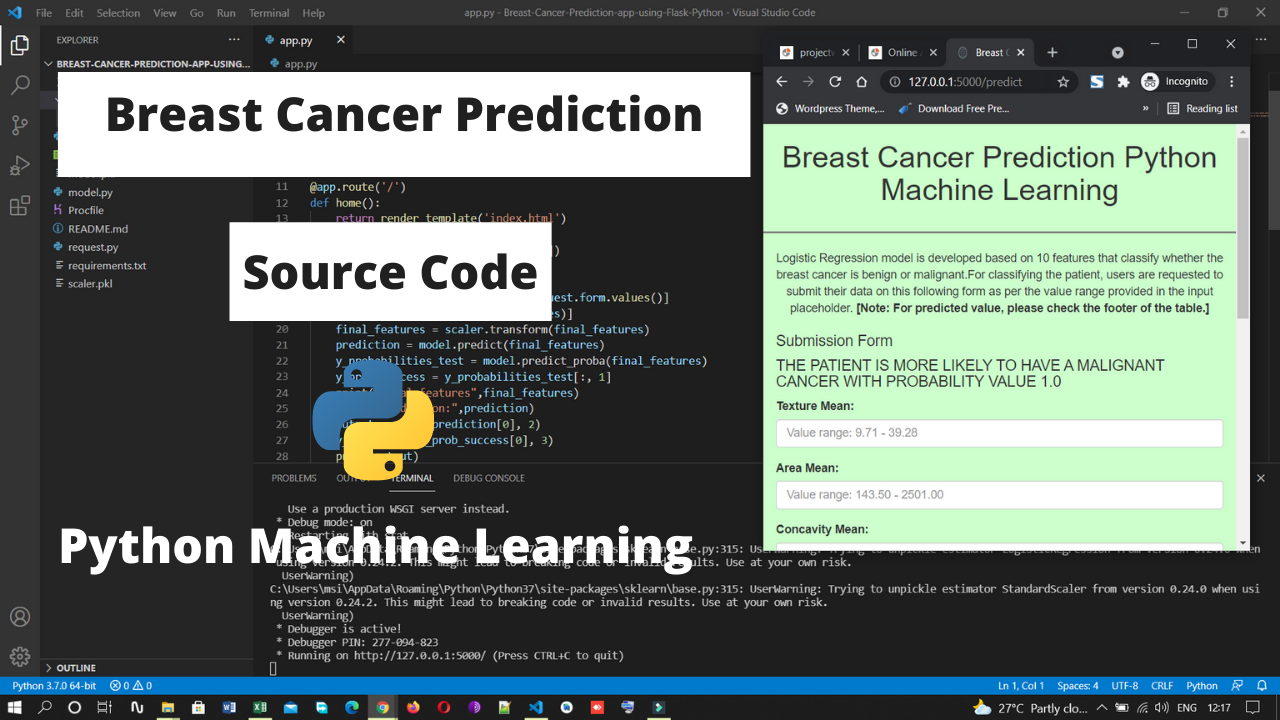The height and width of the screenshot is (720, 1280).
Task: Switch to the PROBLEMS panel tab
Action: point(294,478)
